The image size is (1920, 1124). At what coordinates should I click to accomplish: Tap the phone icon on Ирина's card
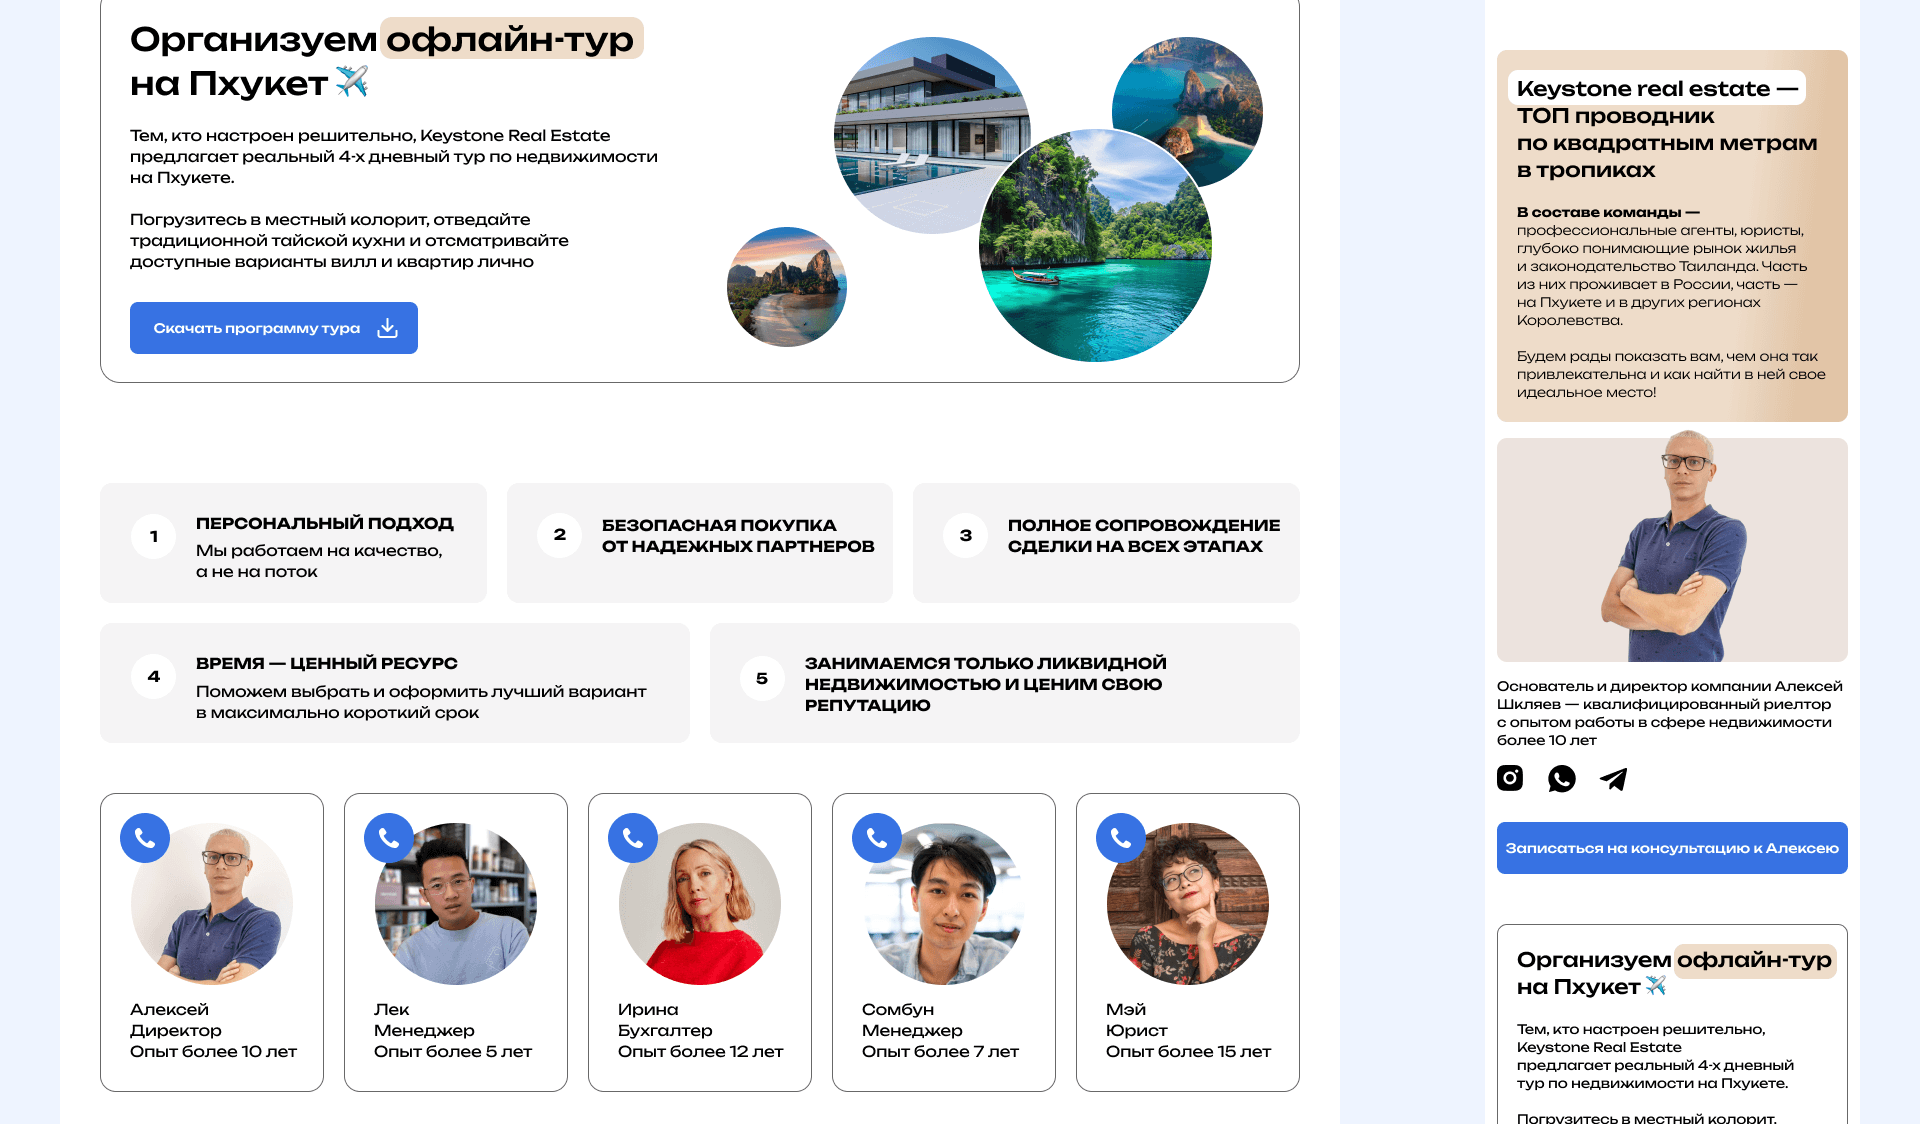(633, 838)
